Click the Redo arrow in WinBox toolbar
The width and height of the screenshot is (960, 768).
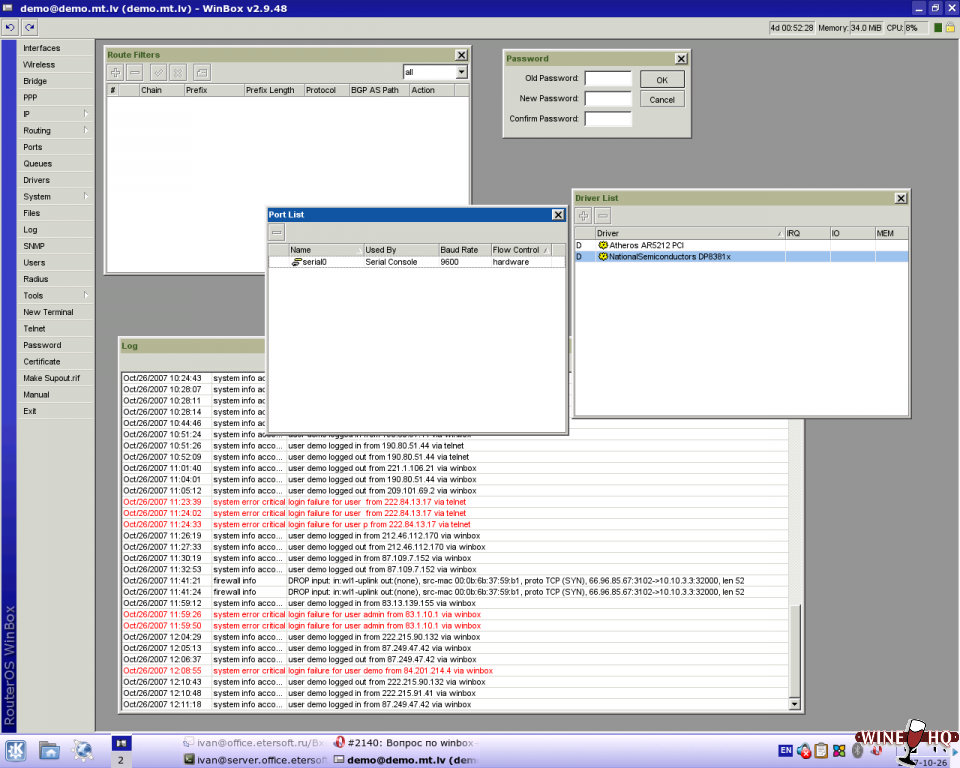tap(29, 27)
